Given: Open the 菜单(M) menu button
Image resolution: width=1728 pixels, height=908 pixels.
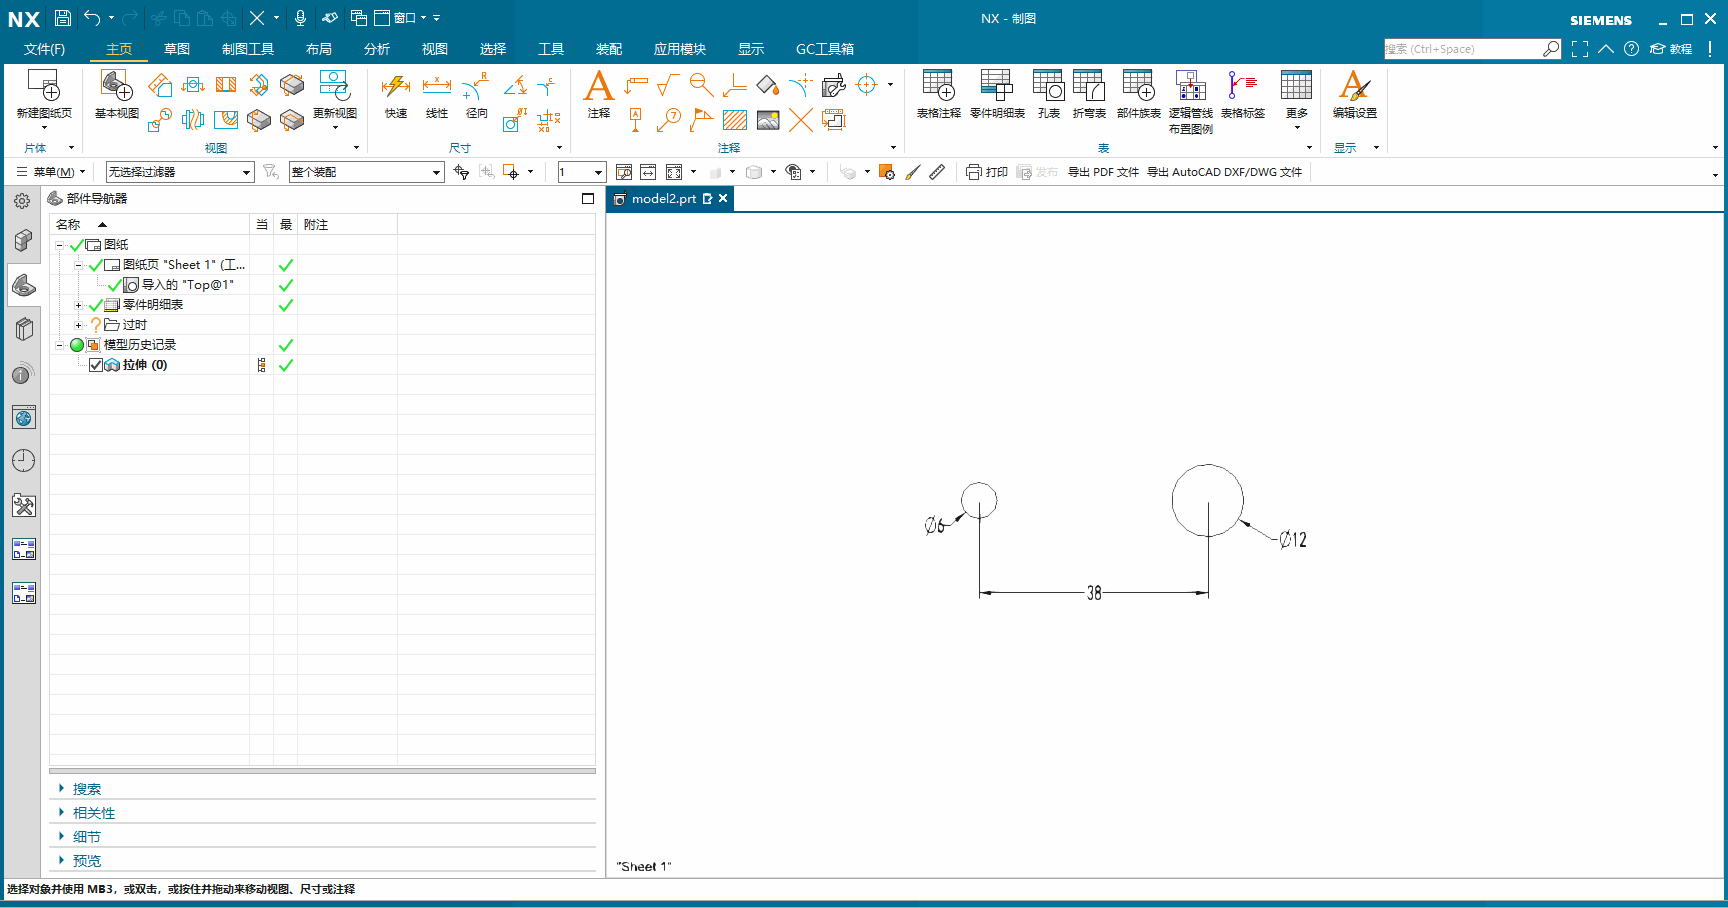Looking at the screenshot, I should [x=51, y=172].
